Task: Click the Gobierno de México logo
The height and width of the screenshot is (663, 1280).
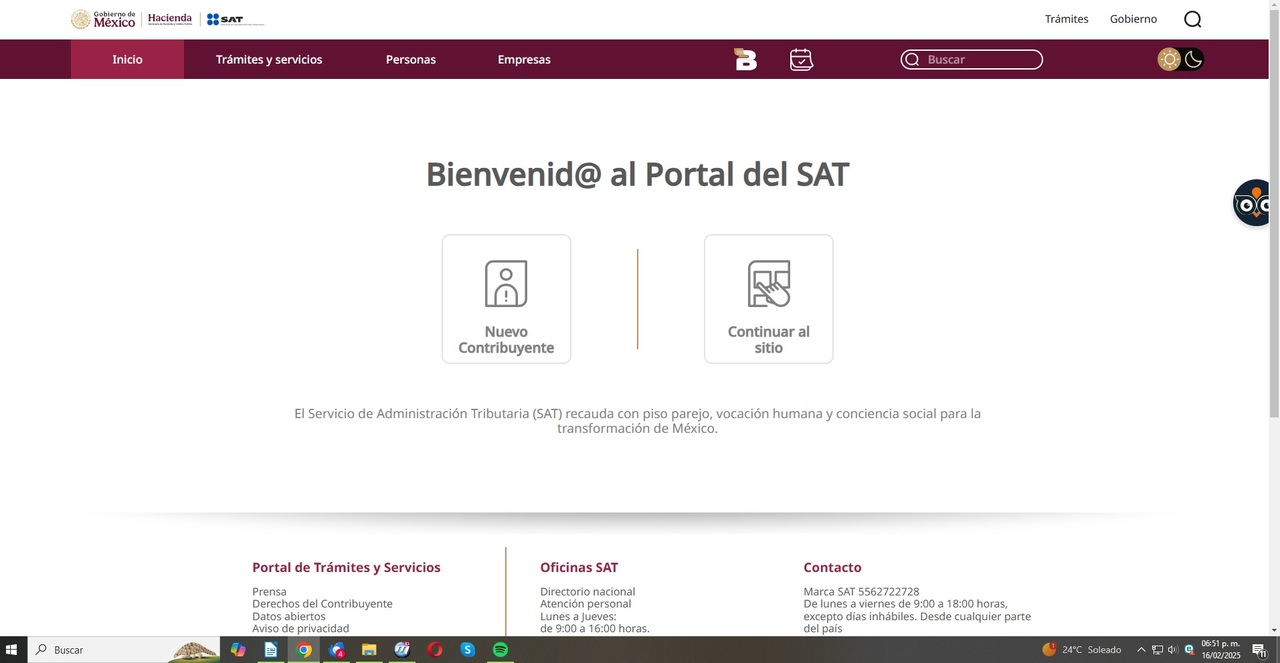Action: (x=103, y=19)
